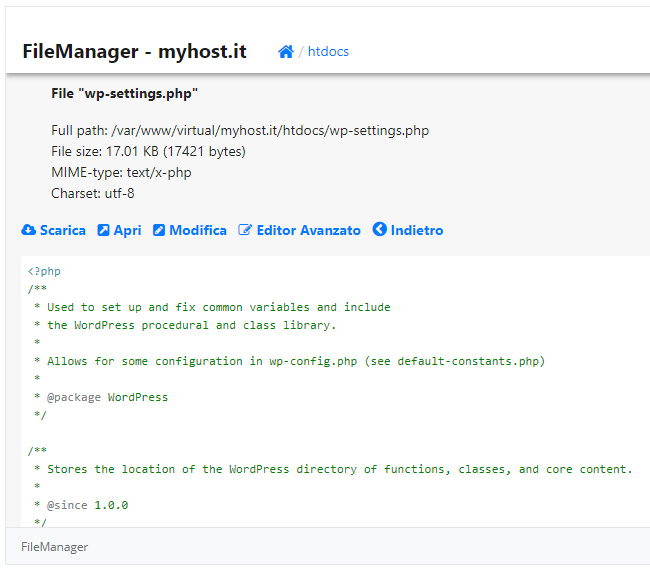Click the Editor Avanzato edit icon
Screen dimensions: 650x570
click(x=245, y=230)
